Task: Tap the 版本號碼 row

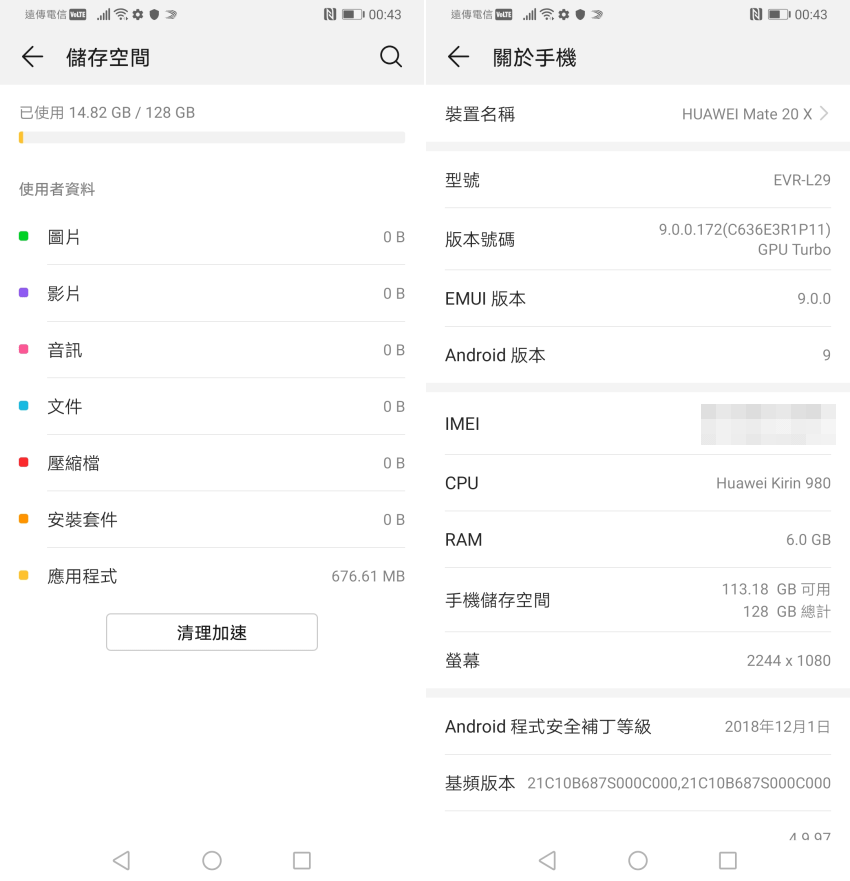Action: (638, 239)
